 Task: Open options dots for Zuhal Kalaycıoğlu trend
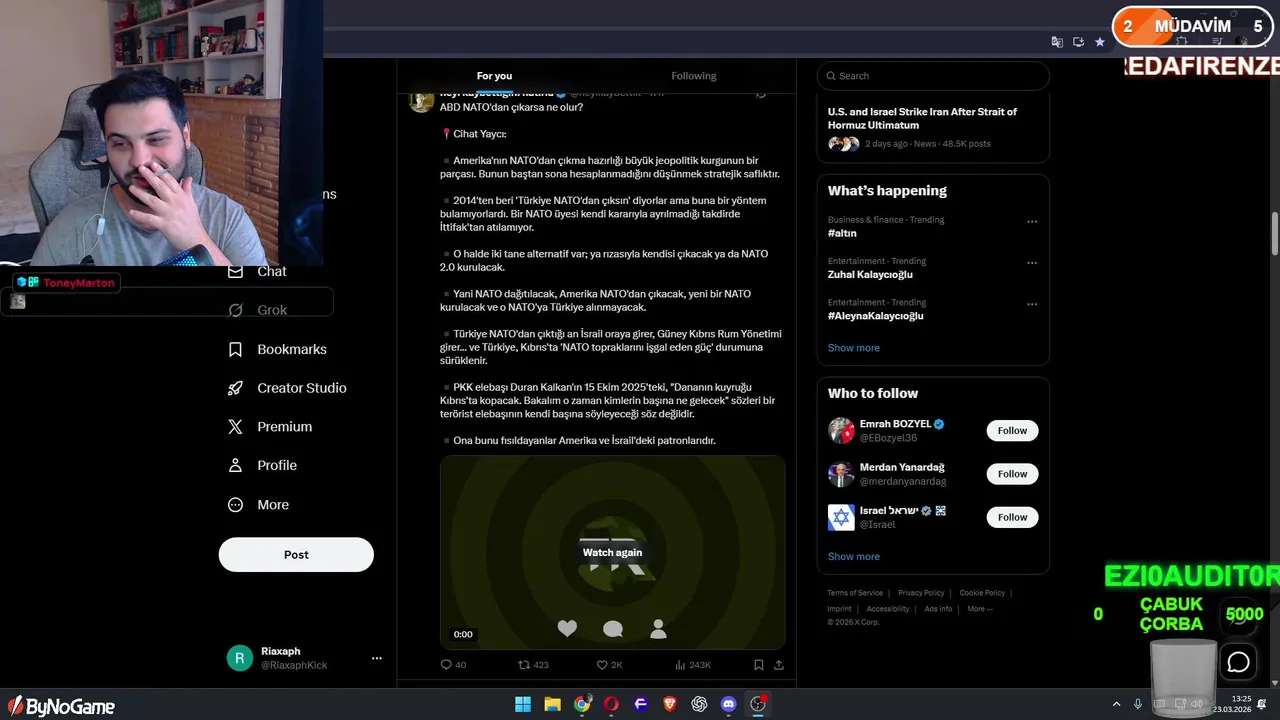1032,263
